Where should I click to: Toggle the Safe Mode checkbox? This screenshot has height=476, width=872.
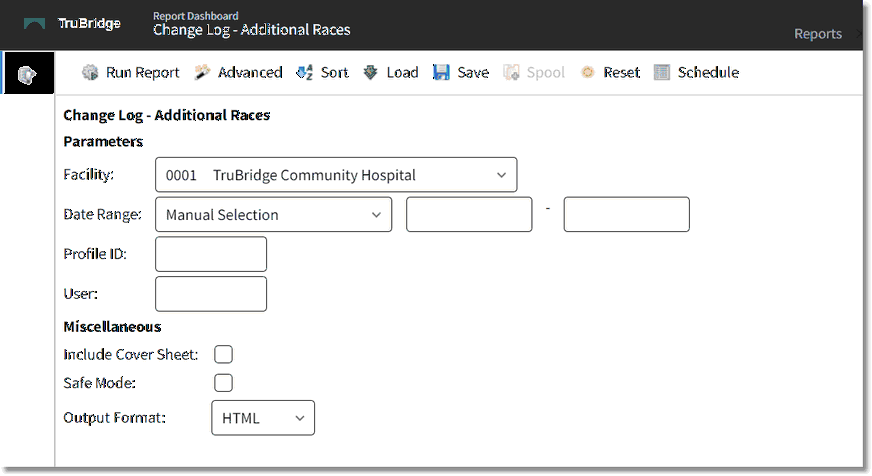tap(224, 382)
